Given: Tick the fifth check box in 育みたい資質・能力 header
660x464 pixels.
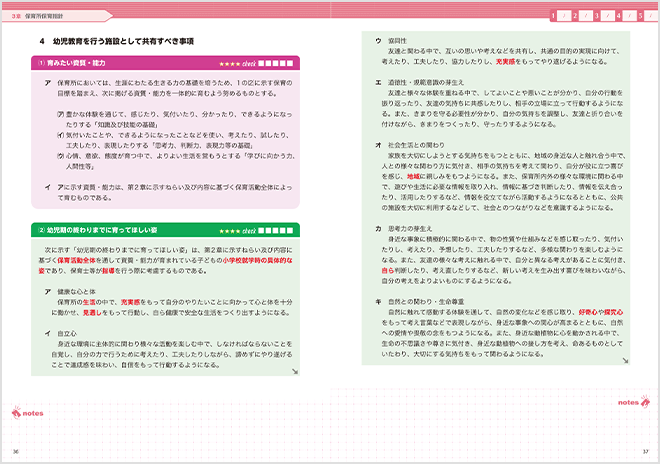Looking at the screenshot, I should [290, 64].
